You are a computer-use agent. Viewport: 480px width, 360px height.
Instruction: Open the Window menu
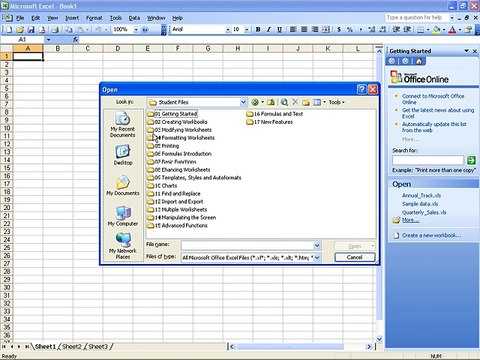156,18
